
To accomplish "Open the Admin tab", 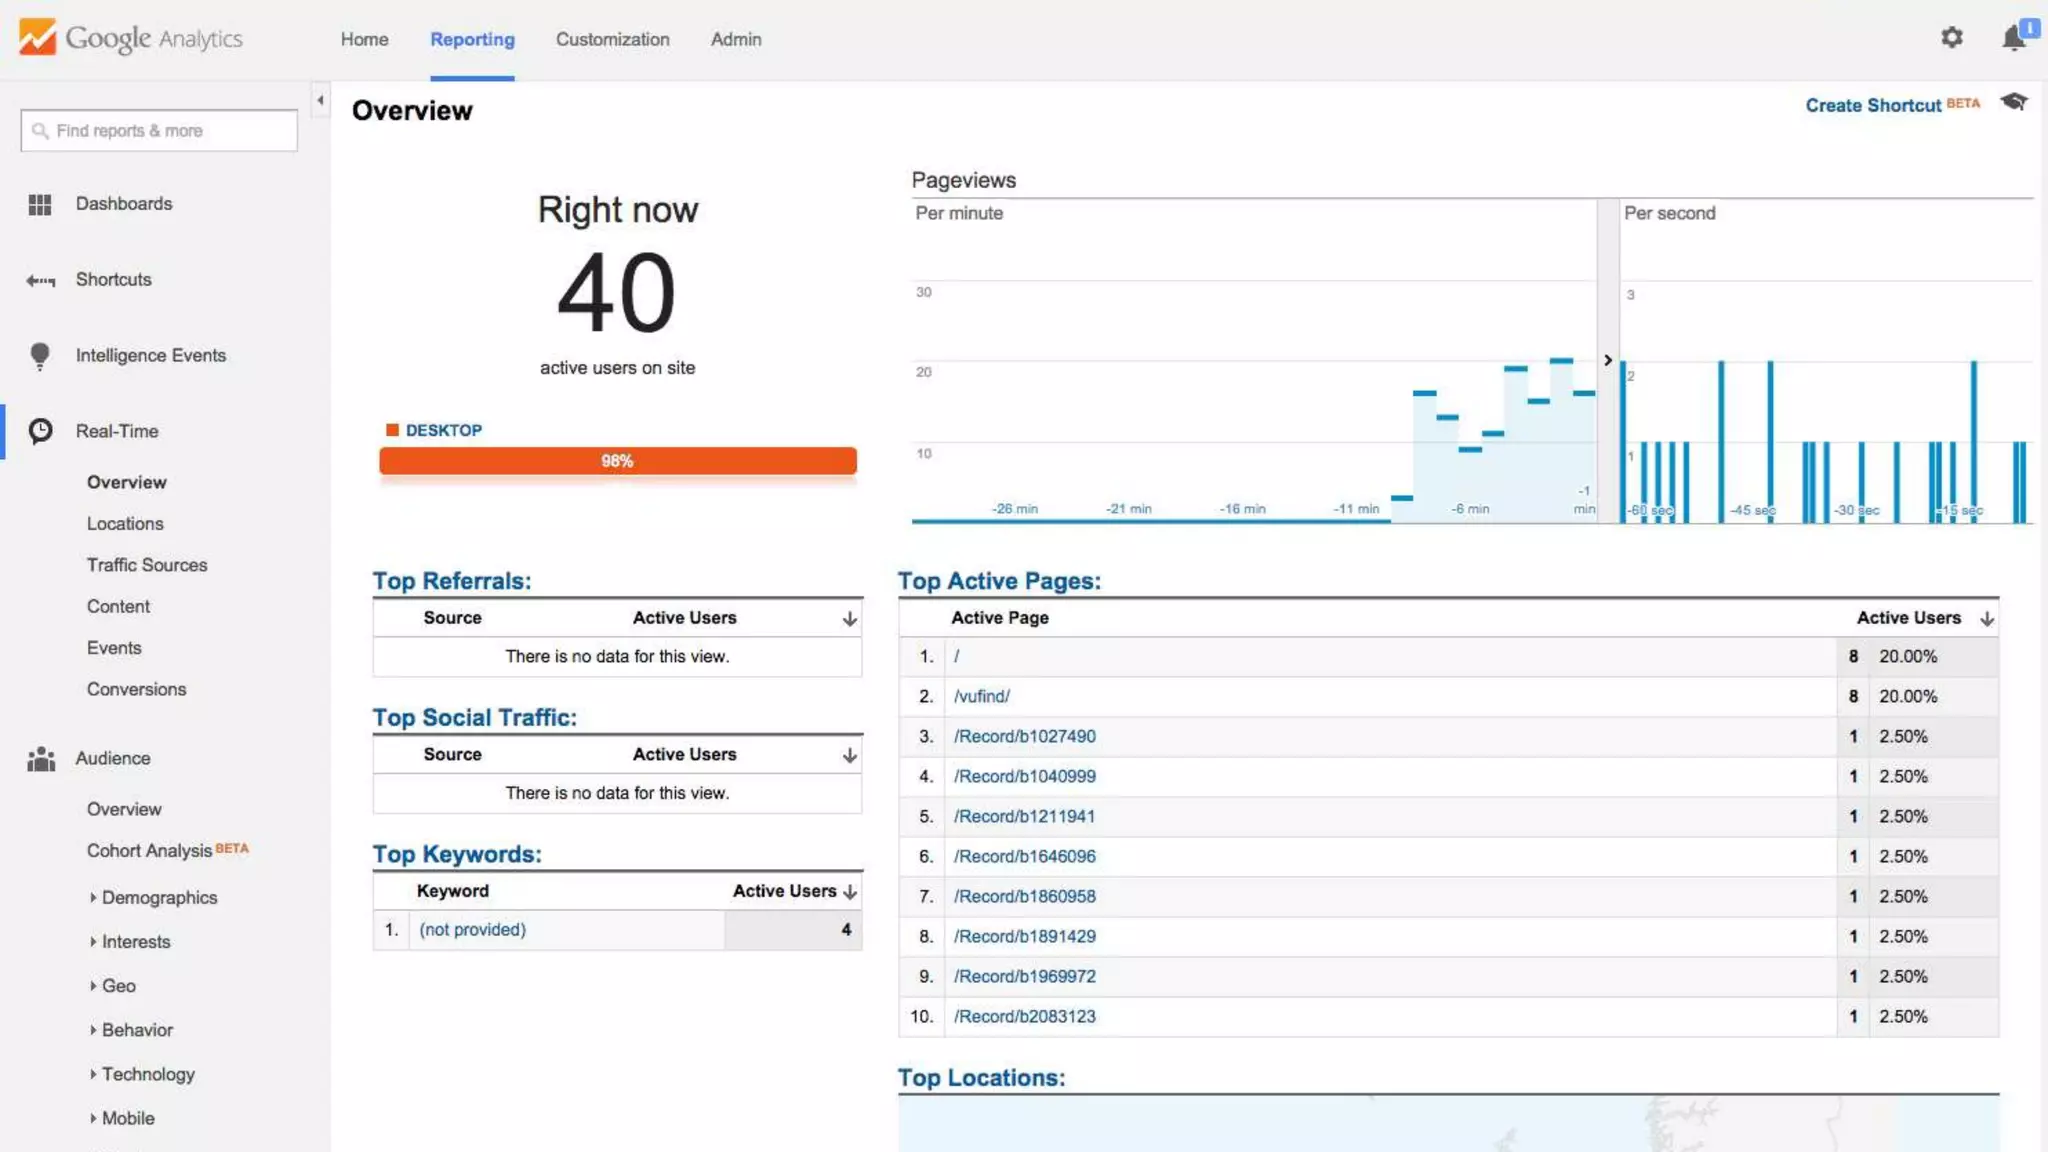I will [x=735, y=39].
